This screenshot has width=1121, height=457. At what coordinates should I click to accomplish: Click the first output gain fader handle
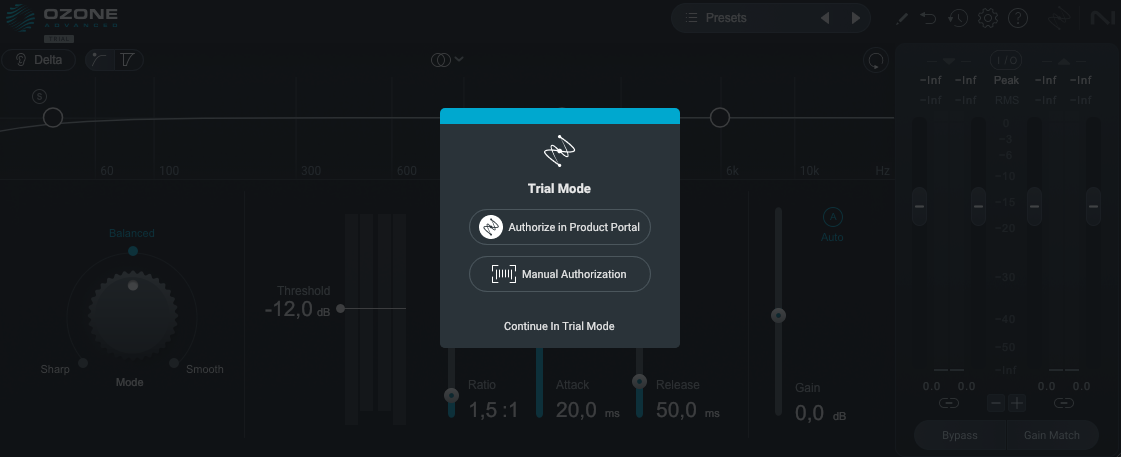1034,206
